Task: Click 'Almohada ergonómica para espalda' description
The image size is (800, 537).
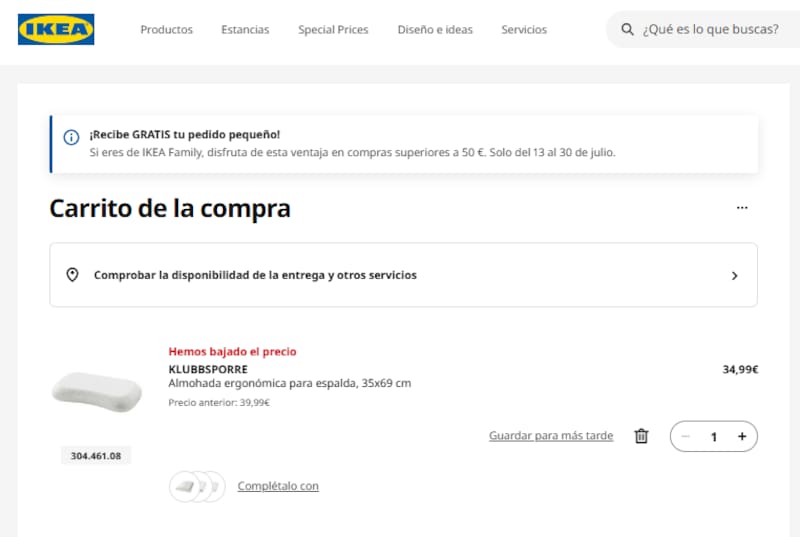Action: (290, 383)
